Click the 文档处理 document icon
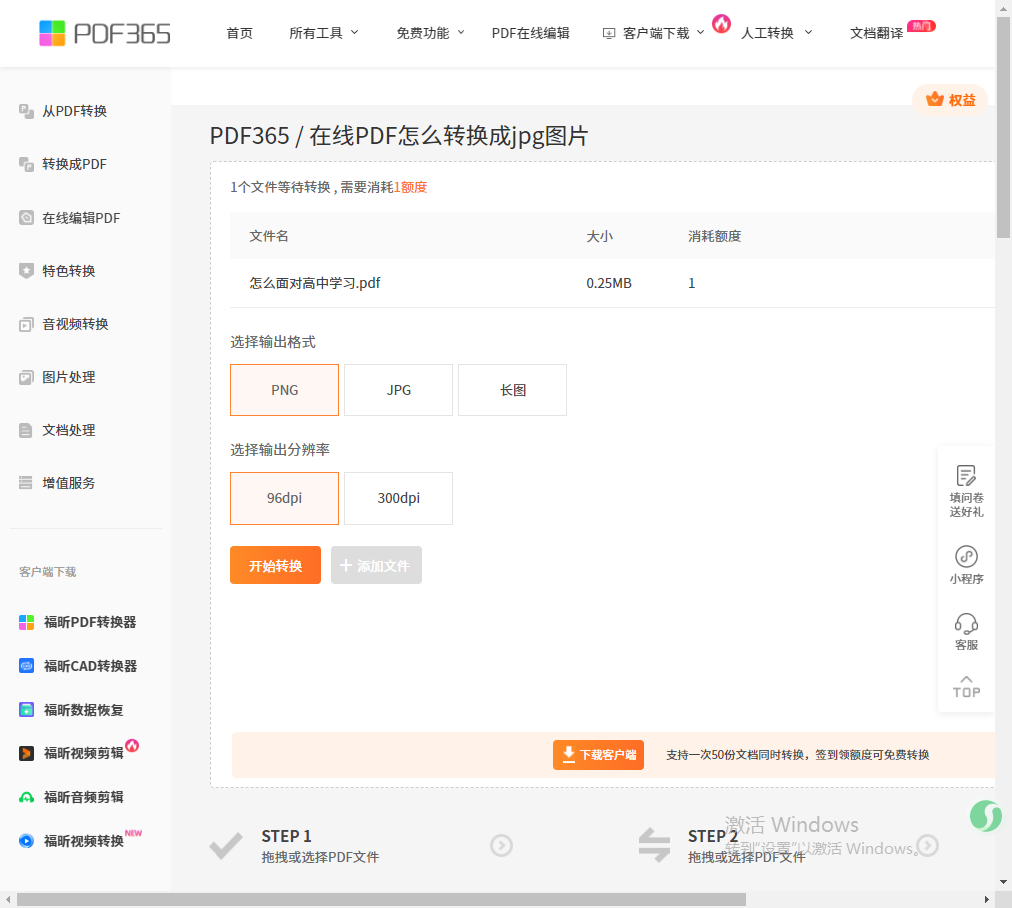This screenshot has width=1012, height=908. point(26,430)
